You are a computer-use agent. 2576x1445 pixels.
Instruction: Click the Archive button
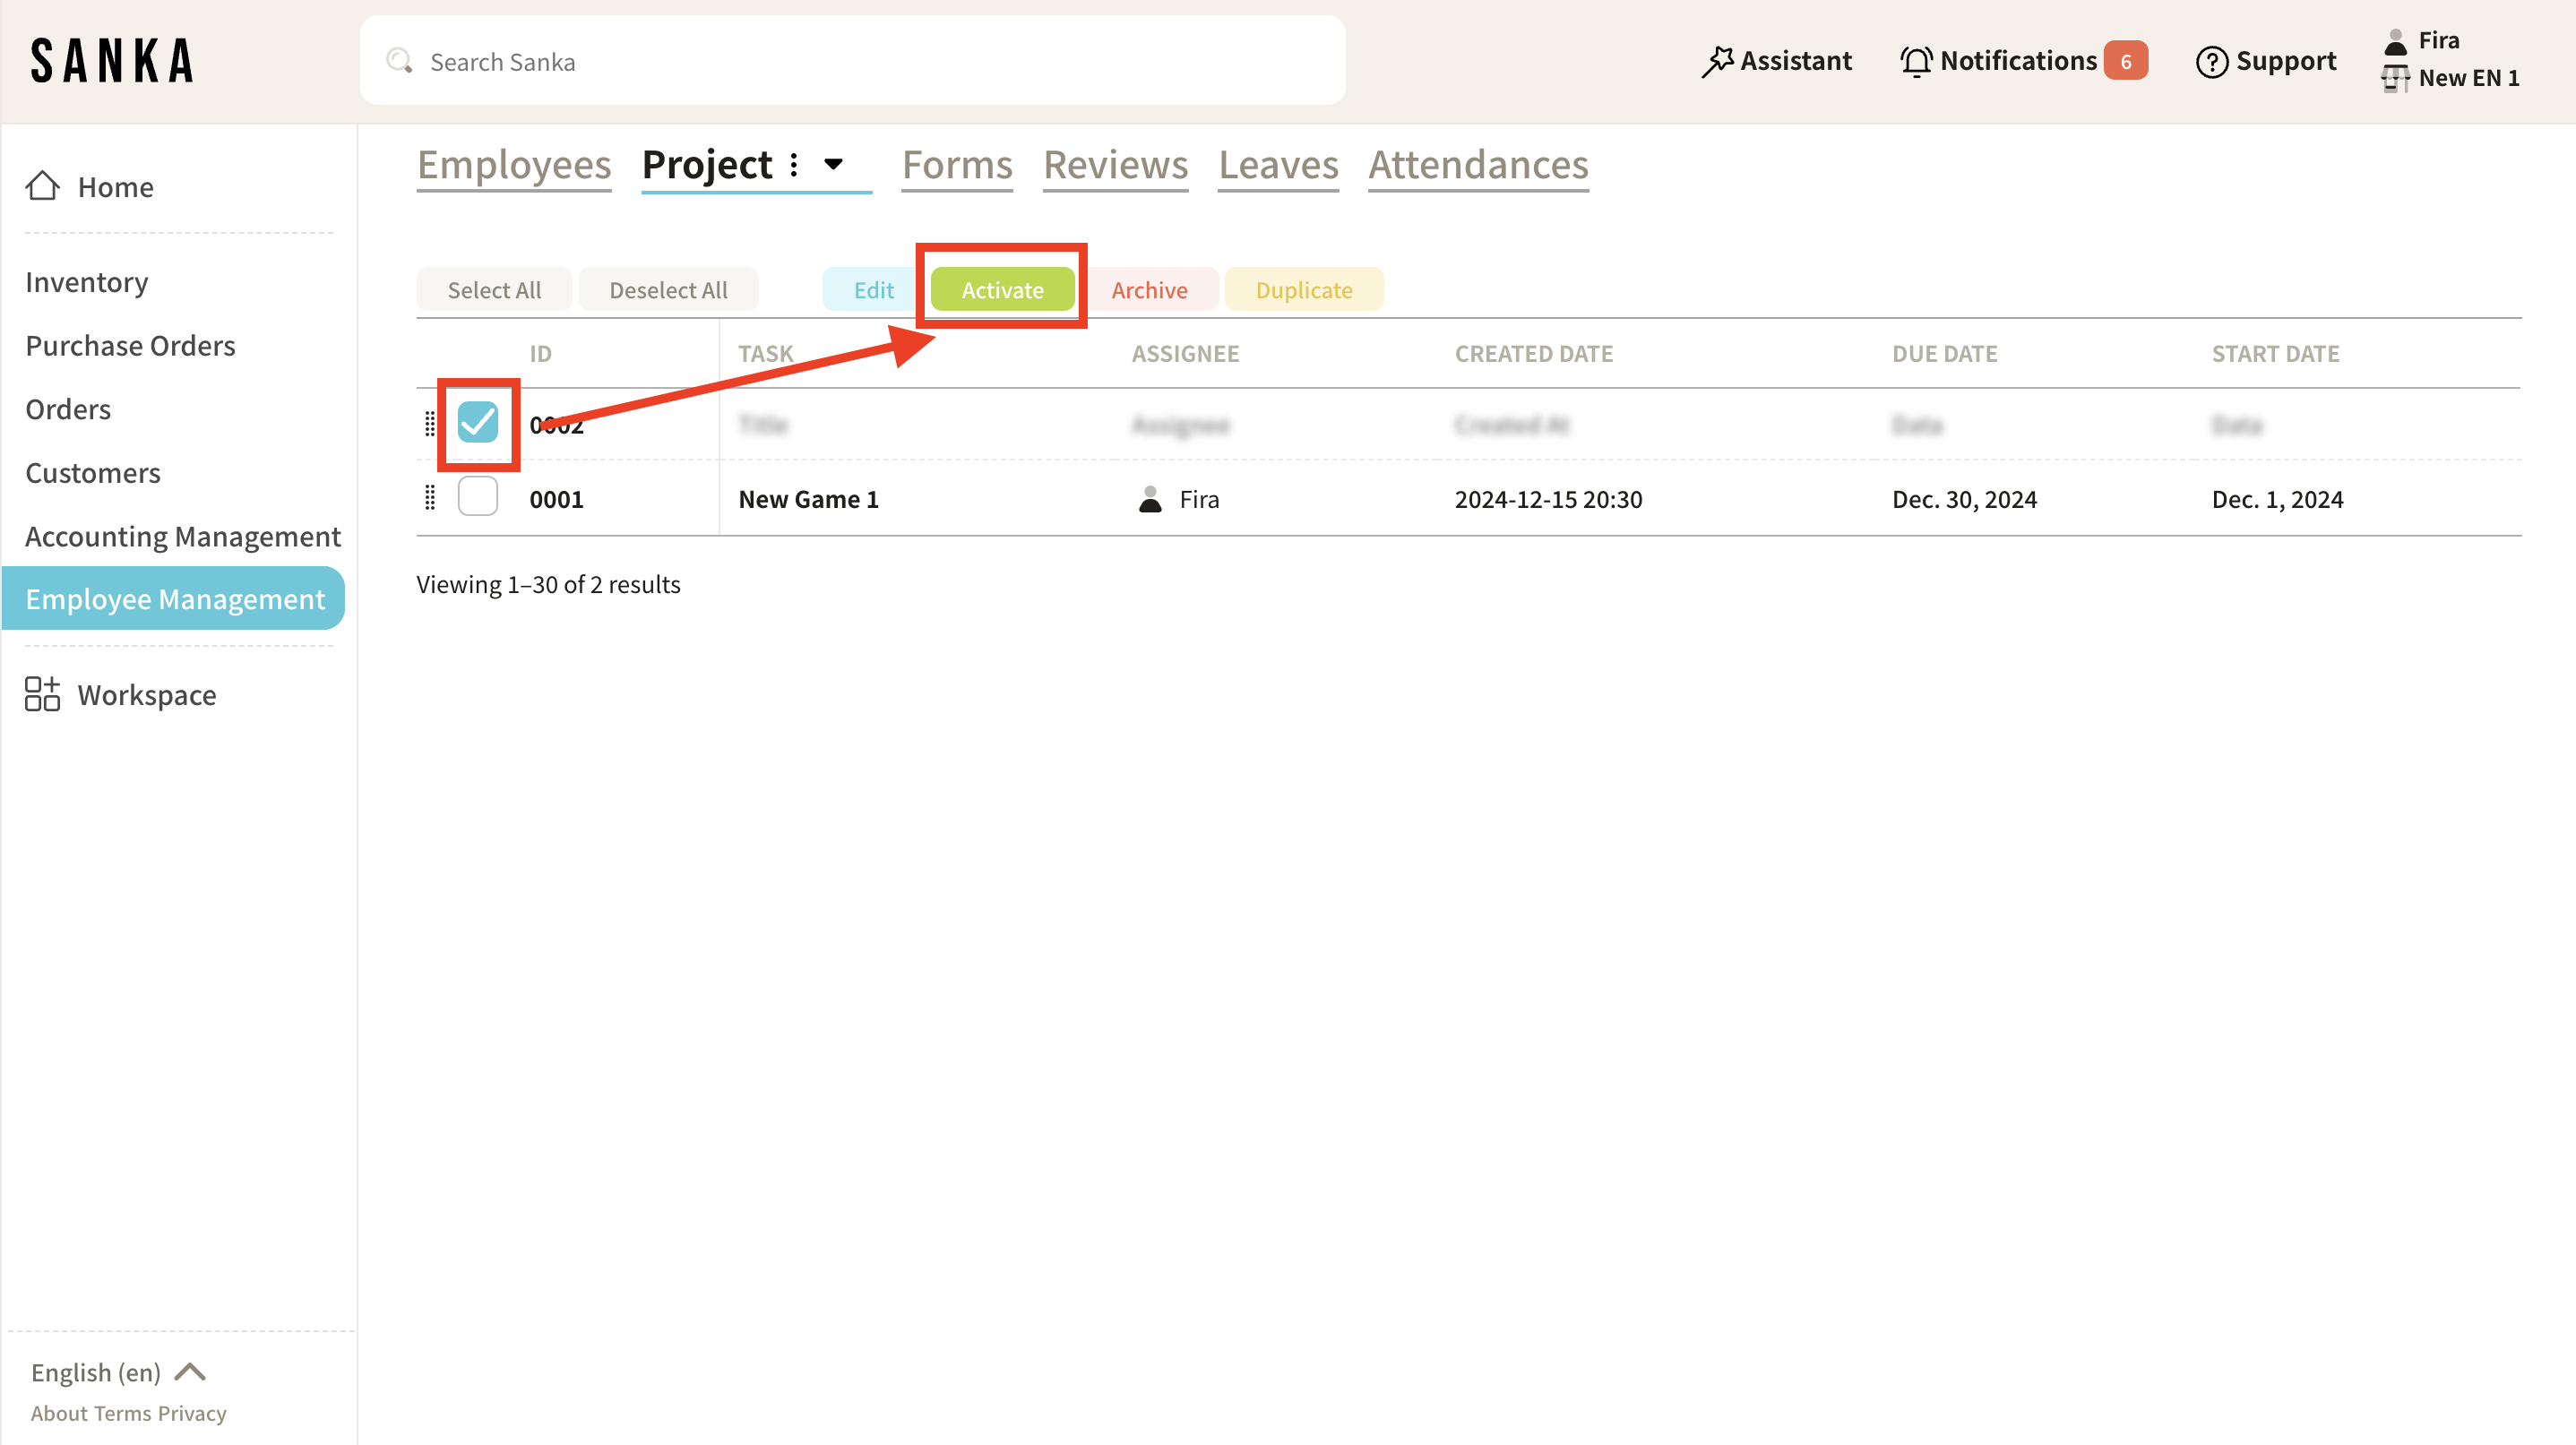[1149, 290]
